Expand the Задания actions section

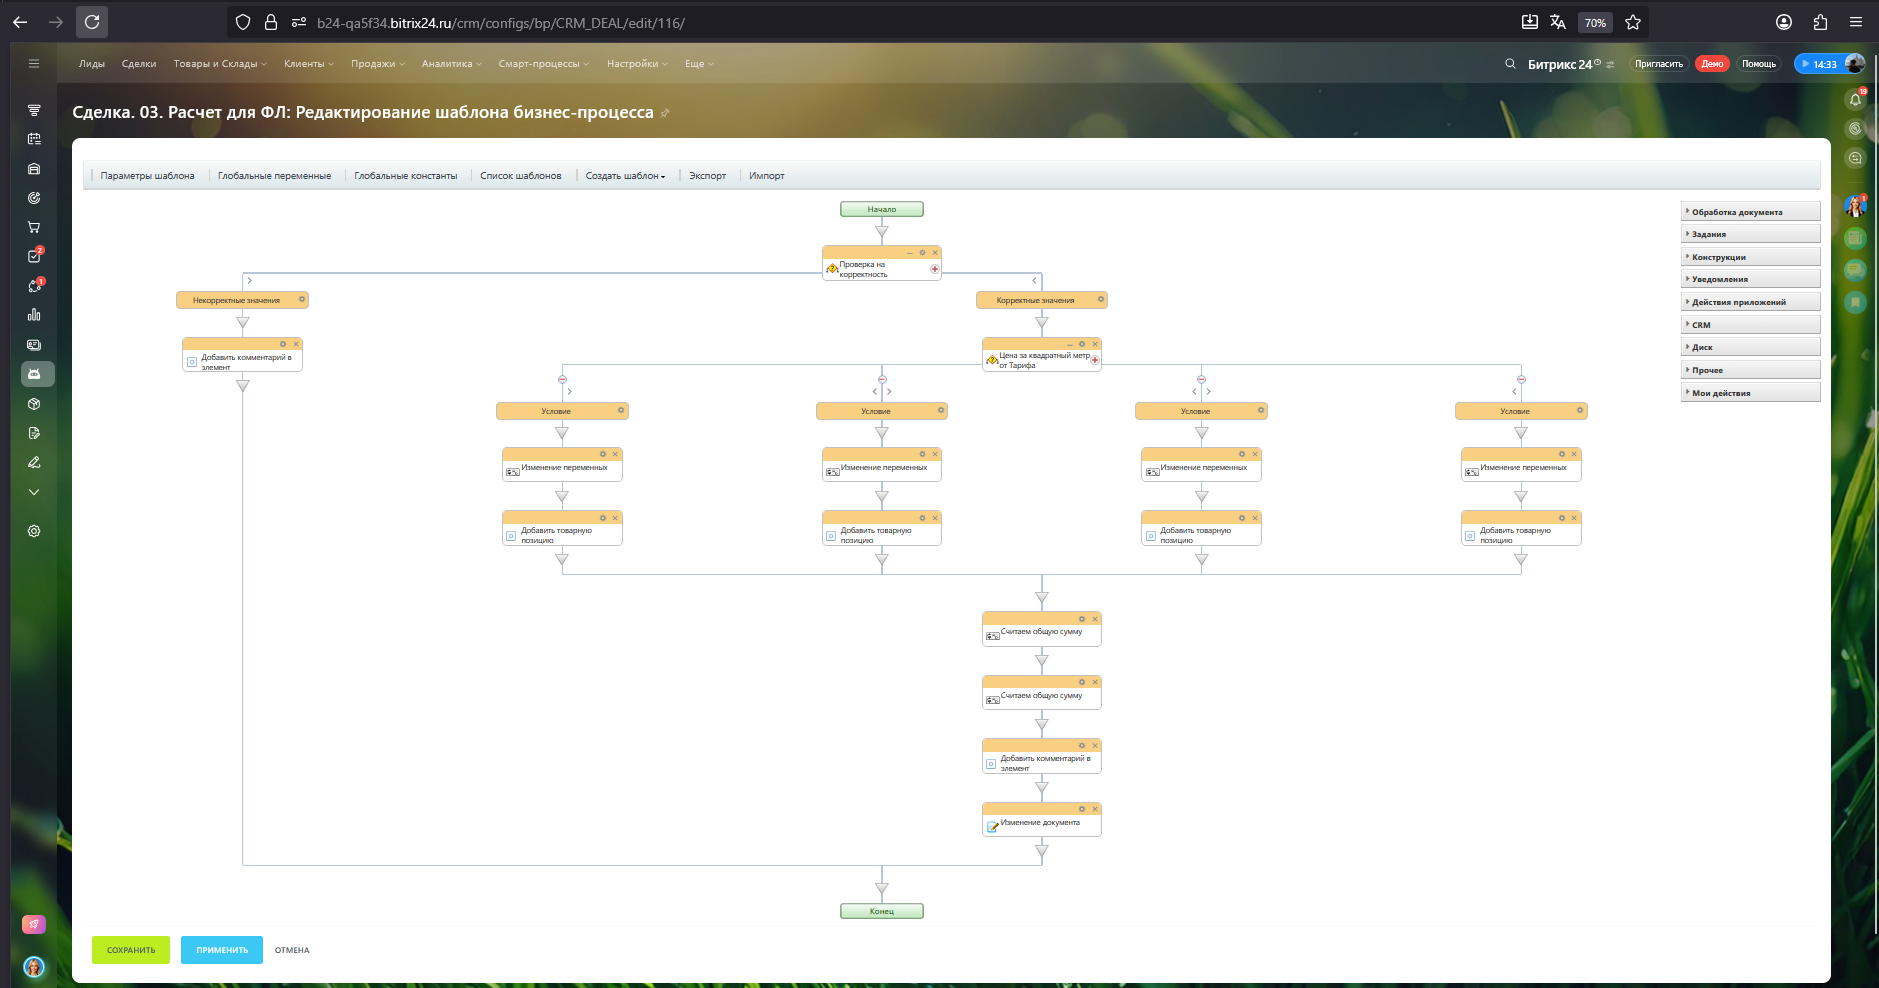1750,234
